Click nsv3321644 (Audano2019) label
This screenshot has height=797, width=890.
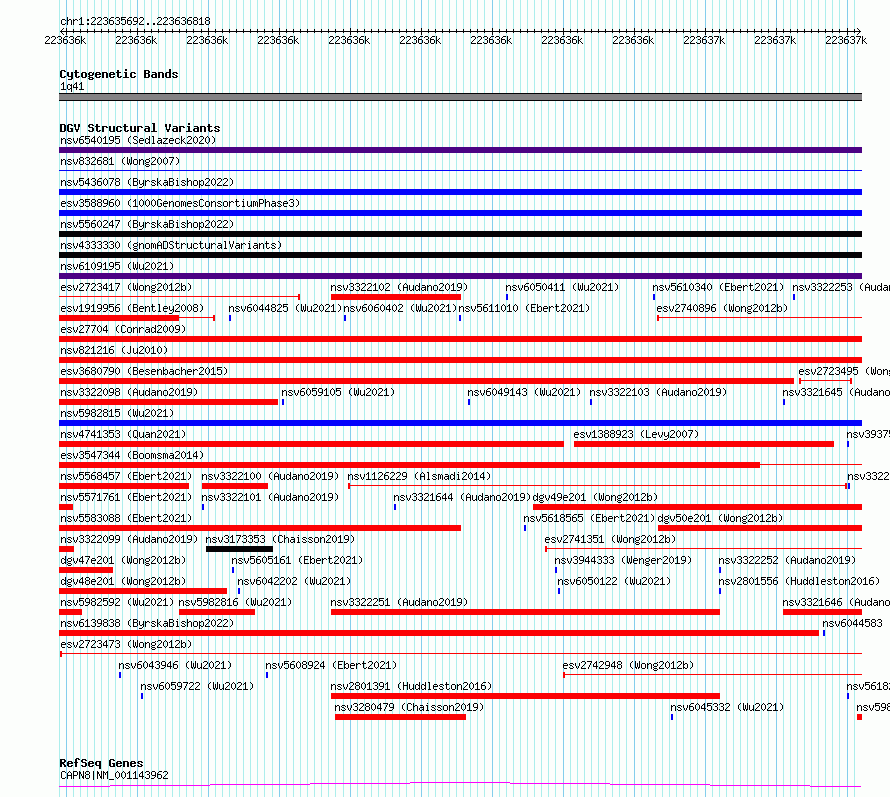[x=462, y=497]
